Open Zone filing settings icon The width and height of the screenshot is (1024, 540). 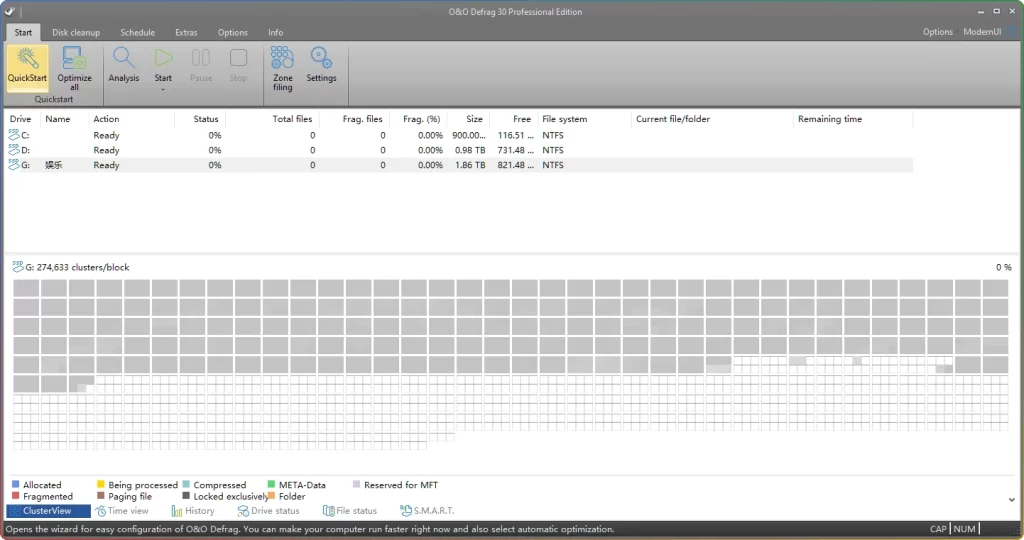click(x=282, y=57)
